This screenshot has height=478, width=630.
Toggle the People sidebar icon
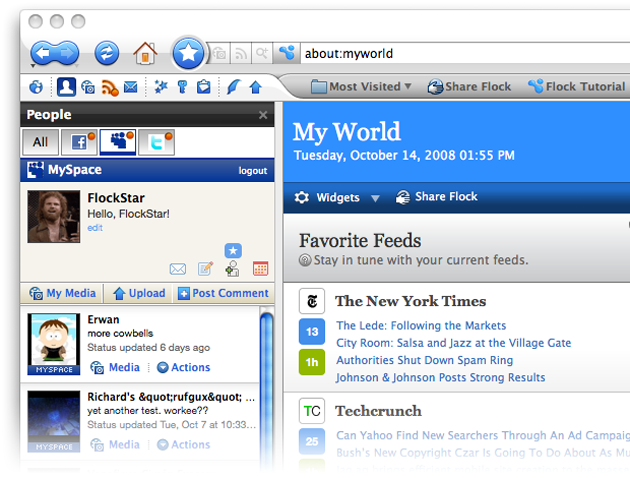pos(66,86)
